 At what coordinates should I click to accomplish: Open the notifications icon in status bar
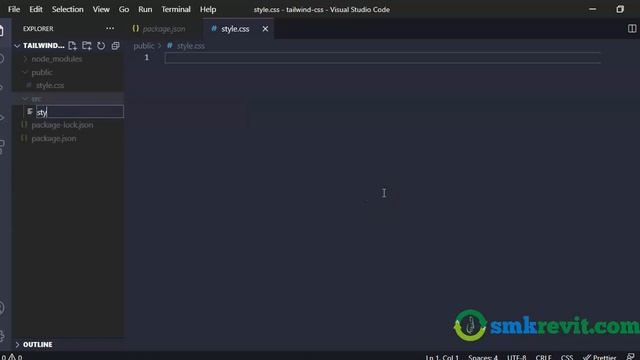point(631,357)
